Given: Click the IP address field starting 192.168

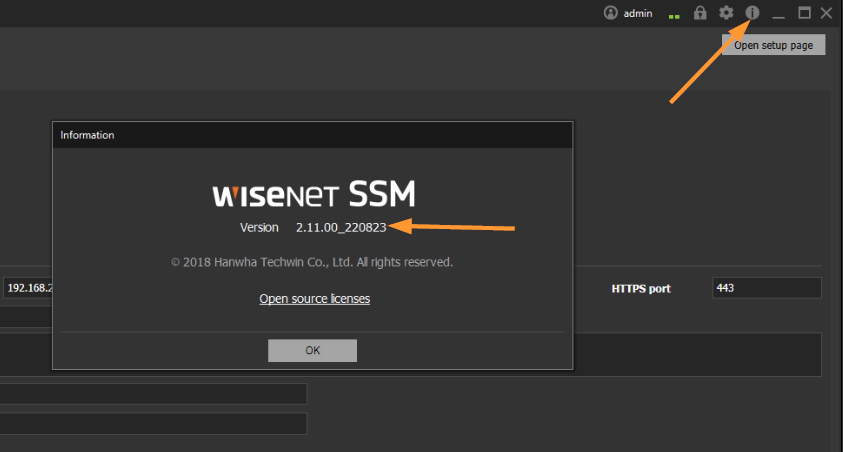Looking at the screenshot, I should tap(28, 288).
